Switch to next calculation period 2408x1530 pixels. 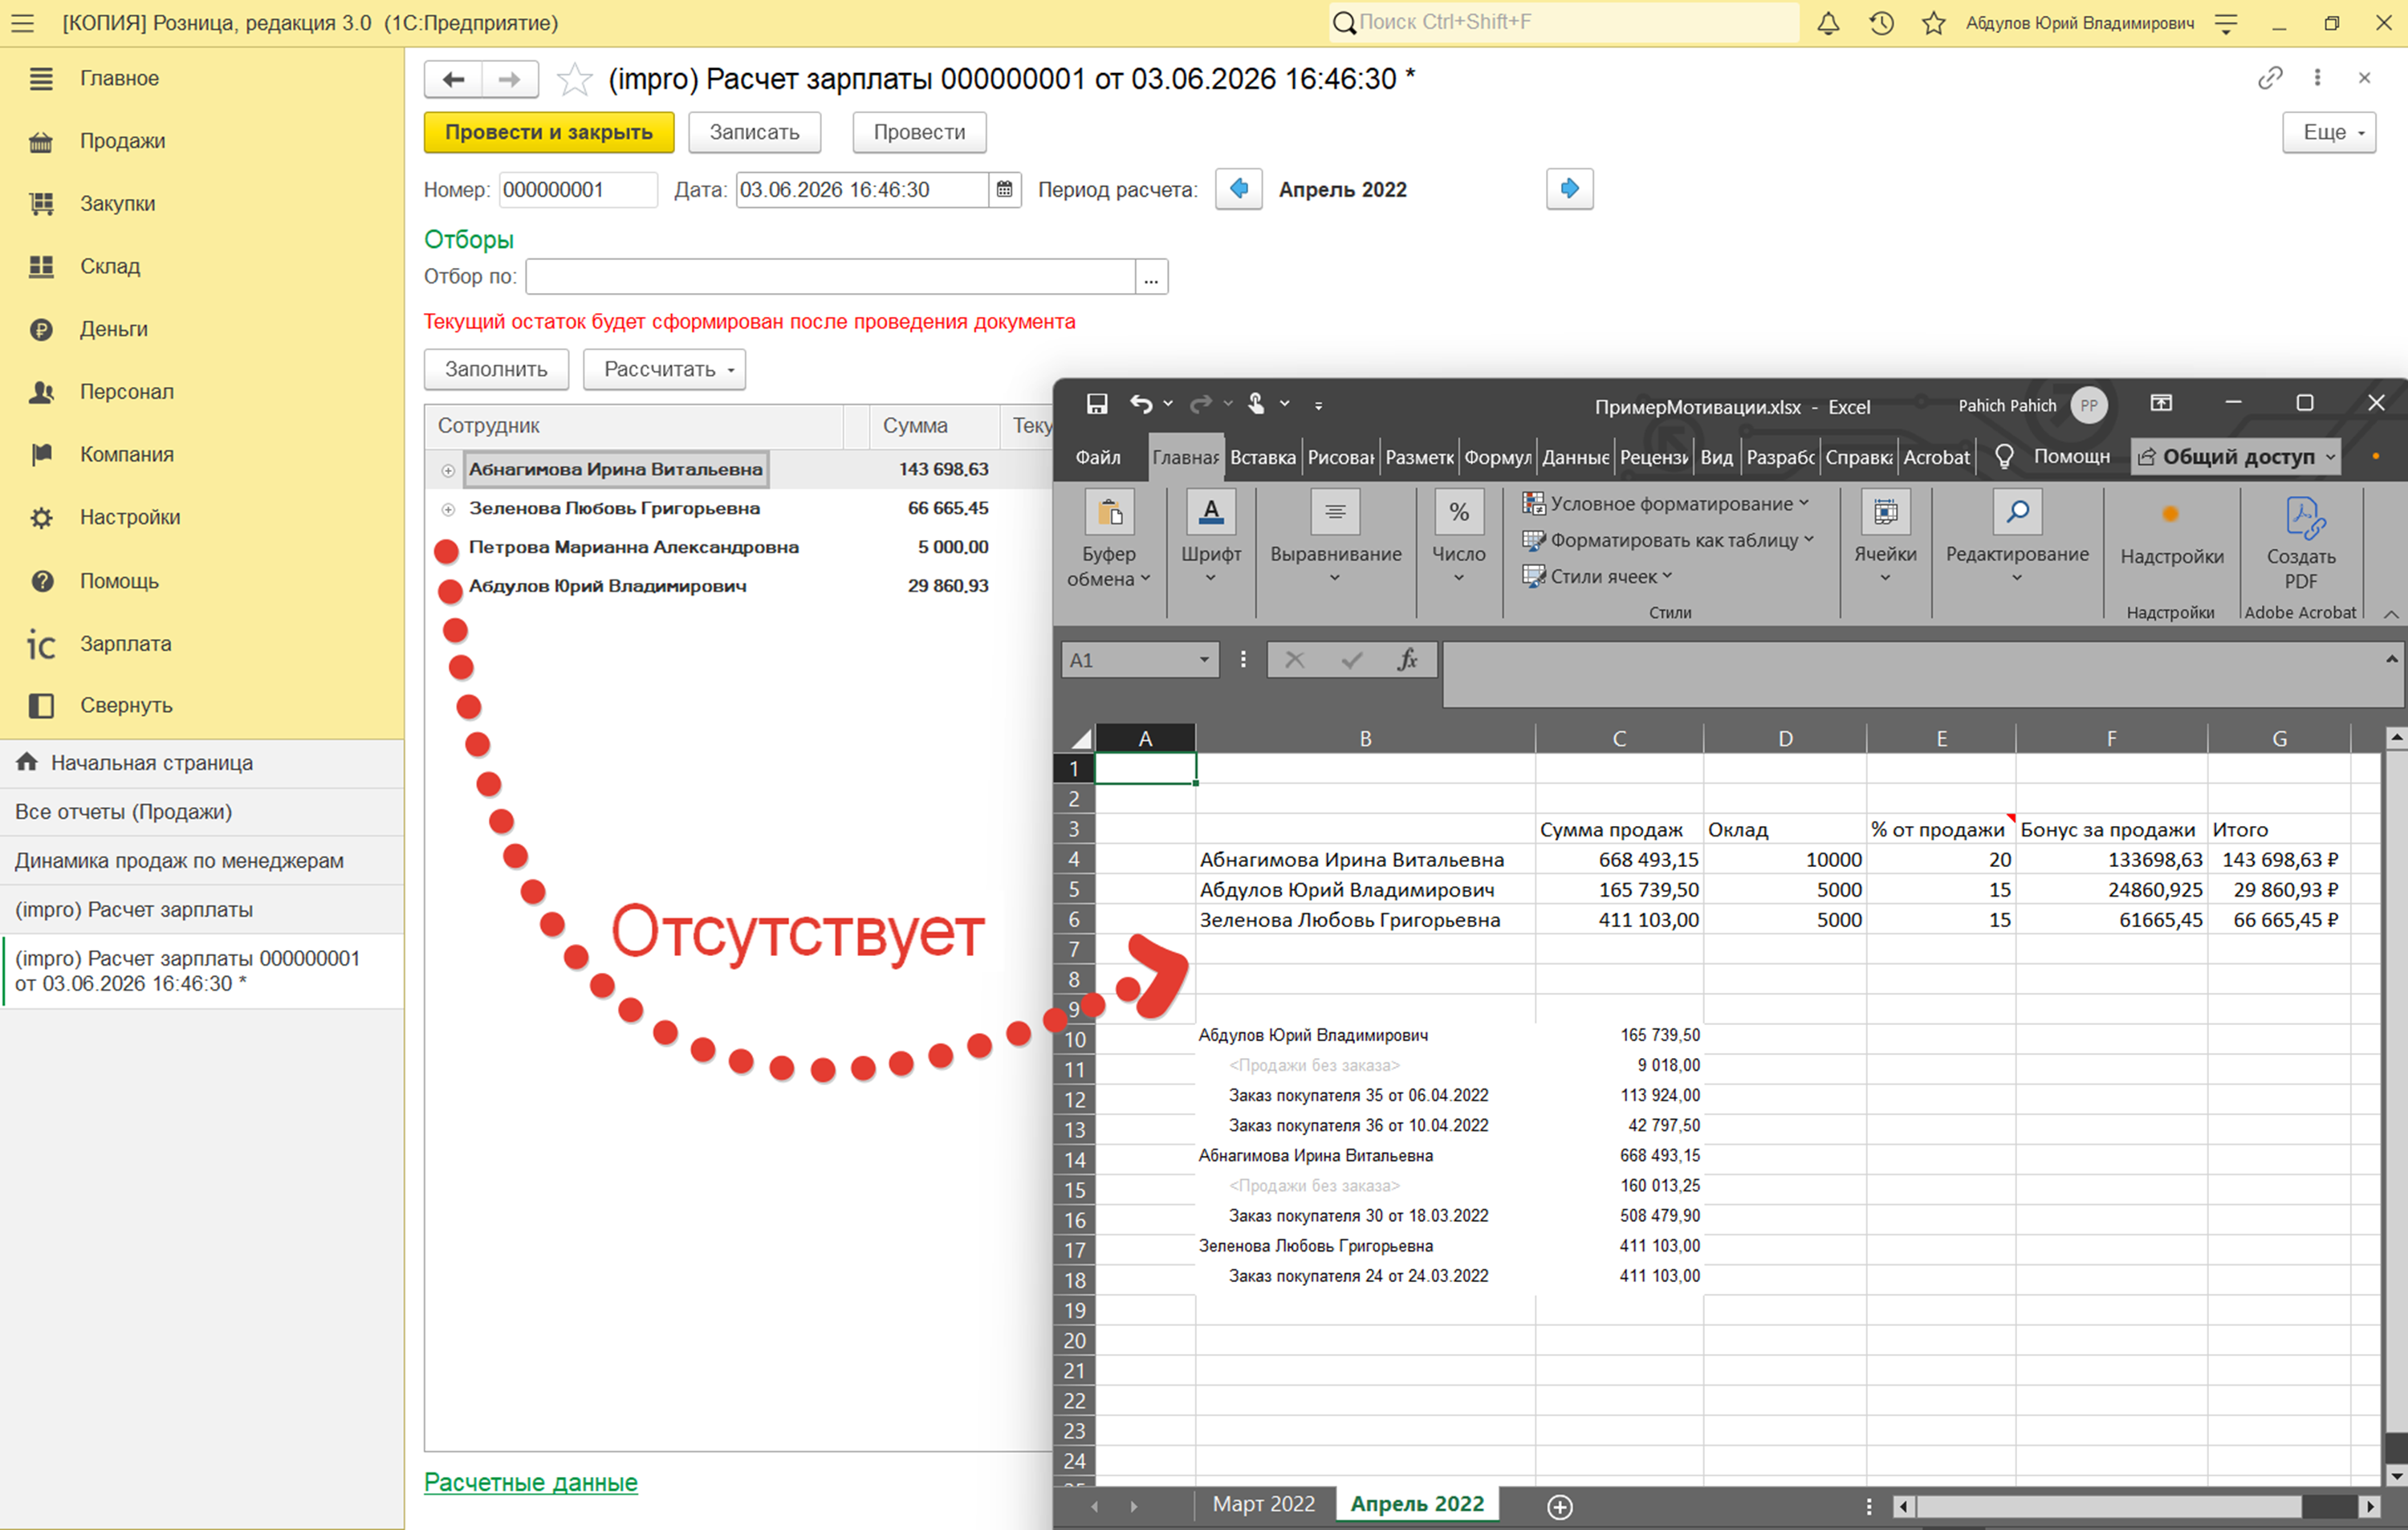1569,189
